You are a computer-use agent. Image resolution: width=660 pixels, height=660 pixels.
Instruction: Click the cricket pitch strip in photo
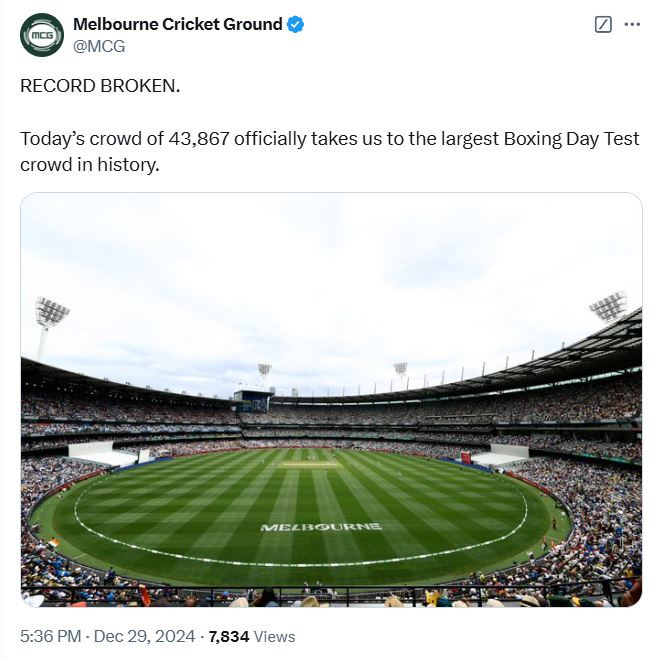click(310, 464)
